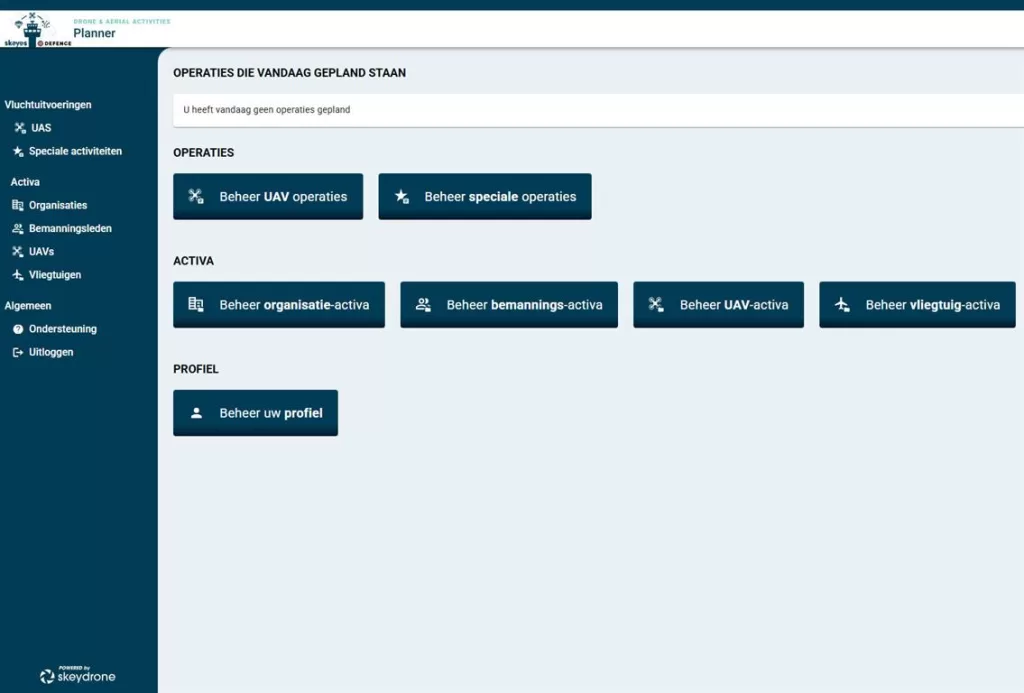The image size is (1024, 693).
Task: Open Beheer organisatie-activa
Action: (x=278, y=305)
